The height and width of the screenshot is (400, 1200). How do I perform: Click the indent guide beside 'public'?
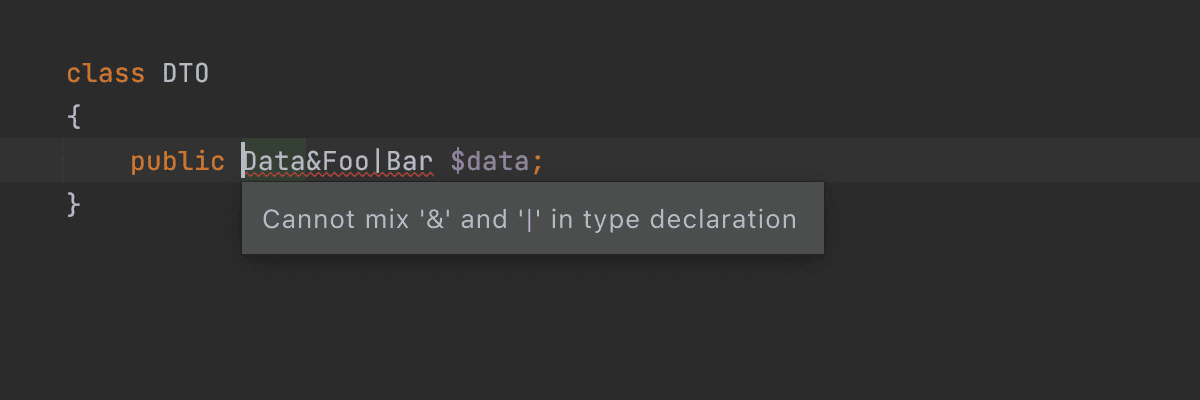pos(63,160)
